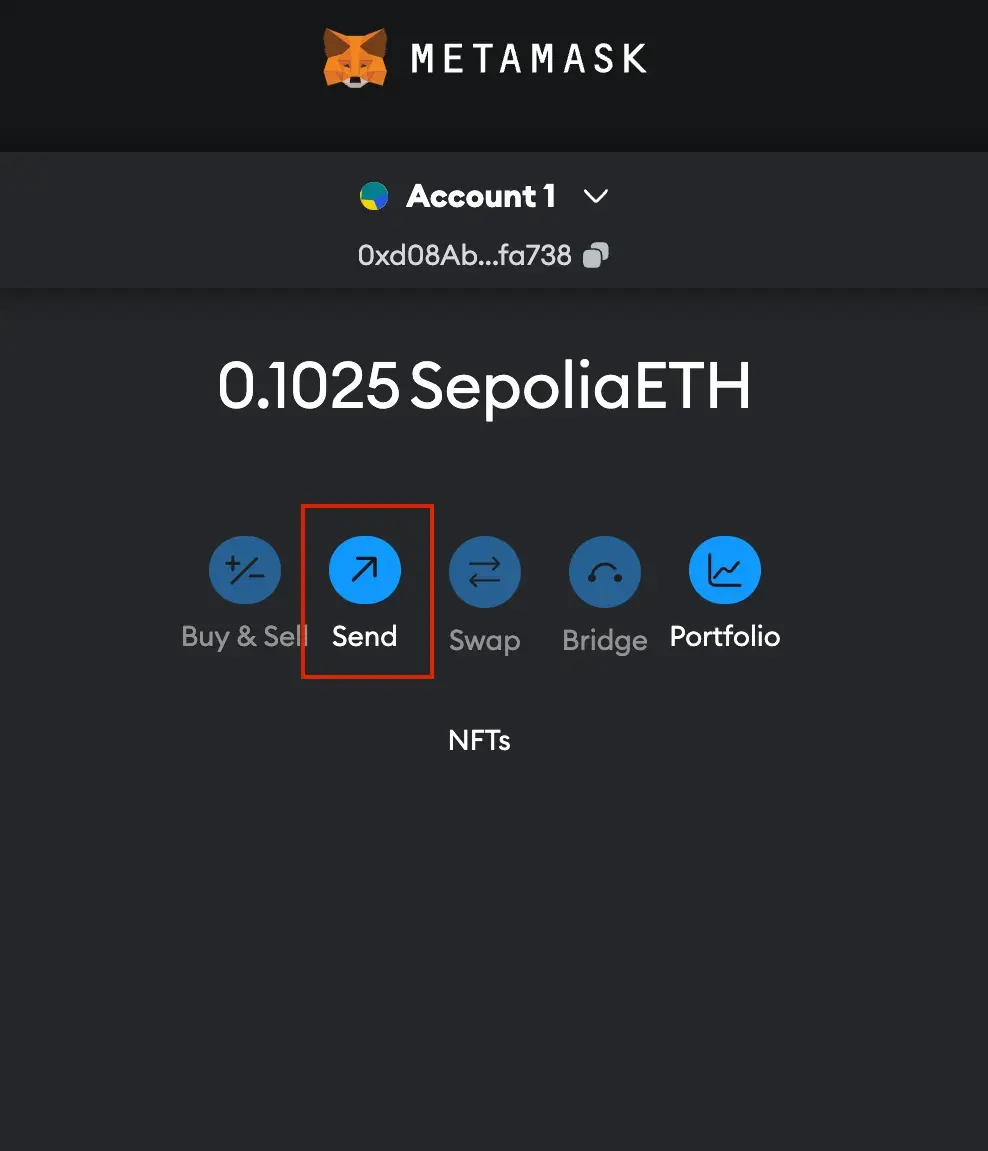This screenshot has width=988, height=1151.
Task: Click the Send text label
Action: (x=365, y=637)
